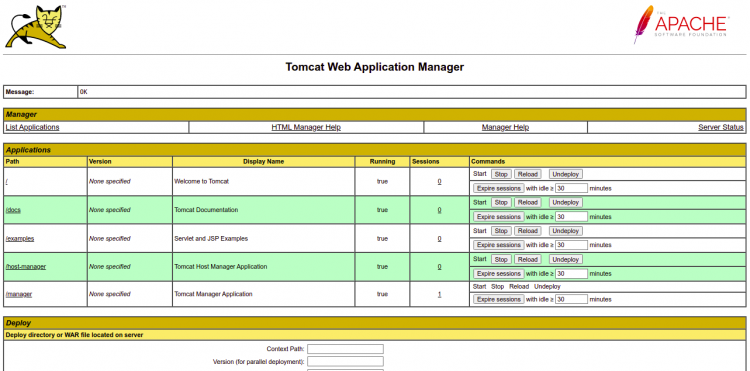This screenshot has height=371, width=750.
Task: Click the 'Display Name' column header
Action: click(x=264, y=162)
